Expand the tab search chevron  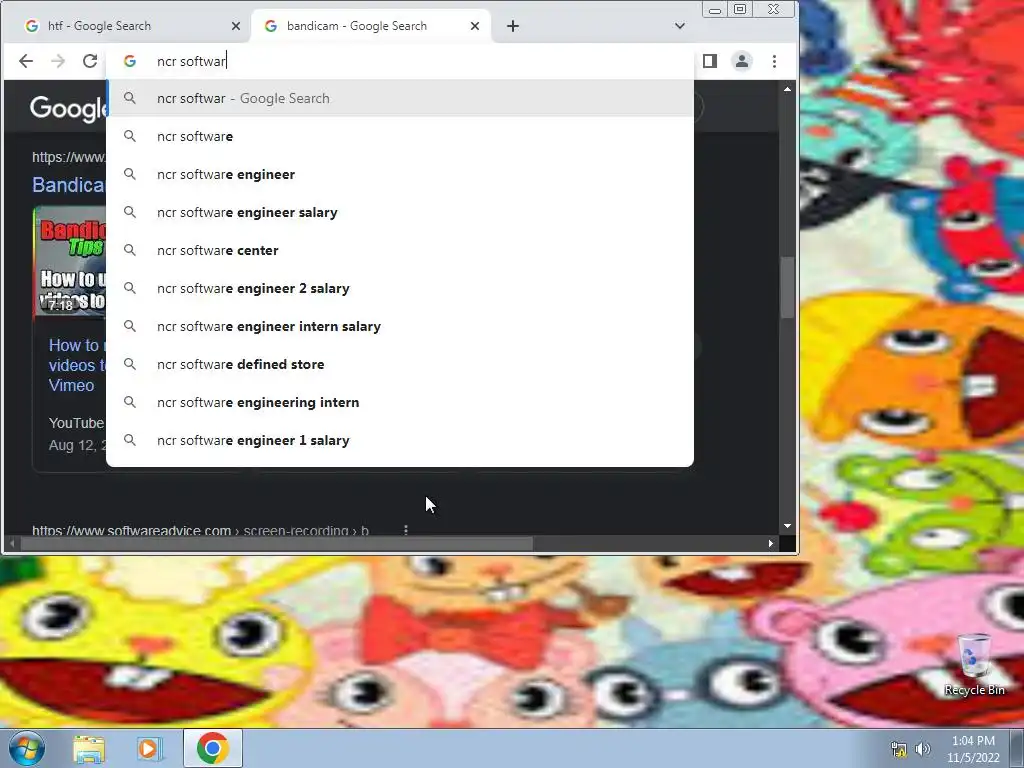tap(680, 26)
